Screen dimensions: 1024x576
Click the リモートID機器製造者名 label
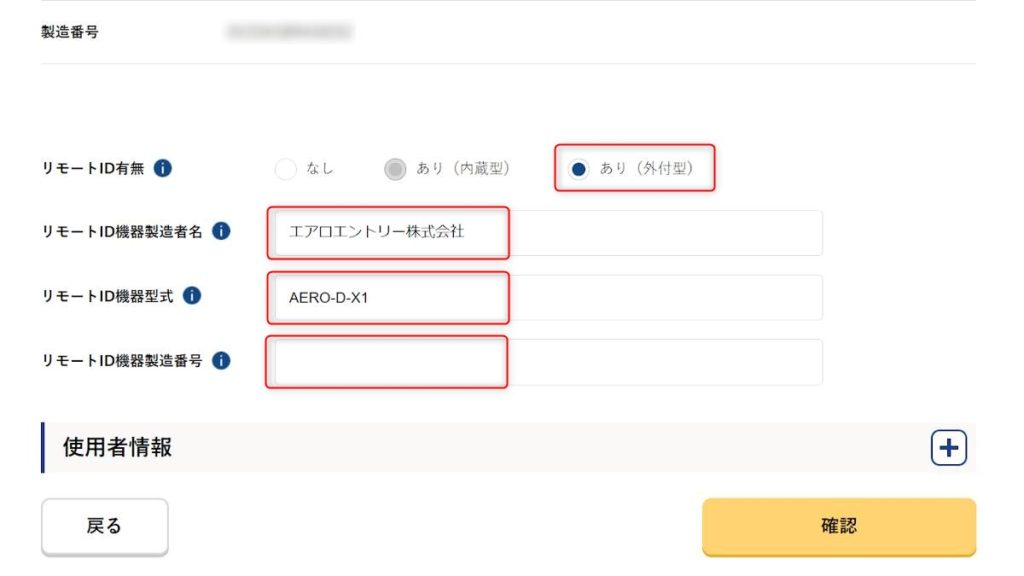(122, 232)
